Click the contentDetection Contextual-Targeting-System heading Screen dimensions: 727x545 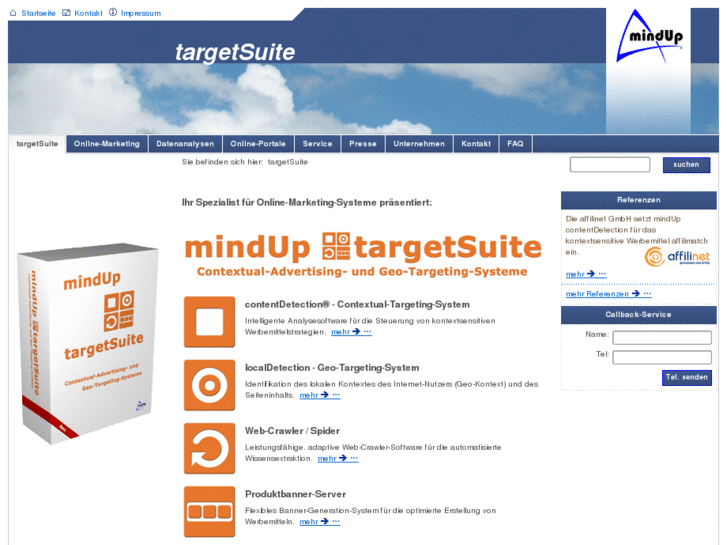357,305
